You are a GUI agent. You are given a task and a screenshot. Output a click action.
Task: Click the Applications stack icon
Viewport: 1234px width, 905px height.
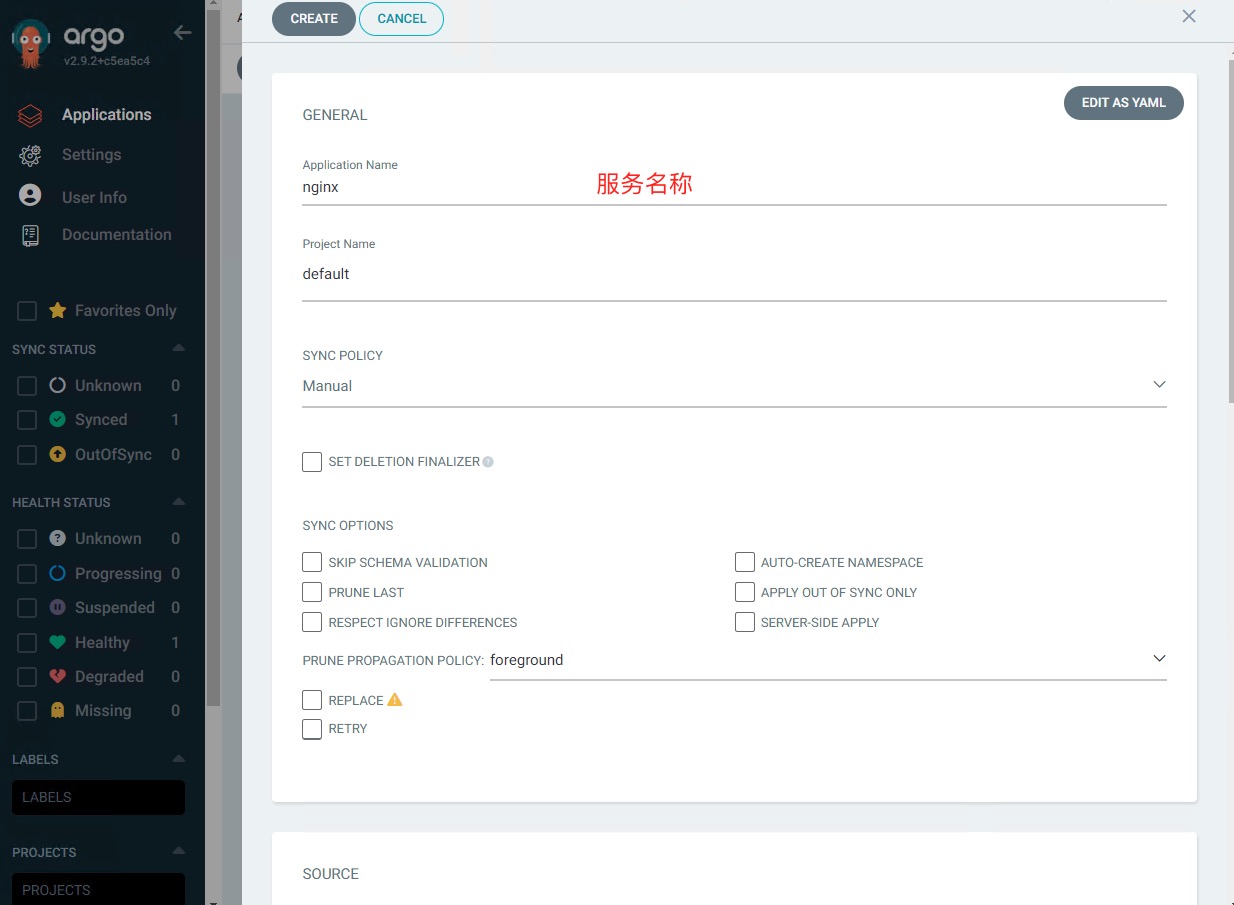(x=30, y=115)
